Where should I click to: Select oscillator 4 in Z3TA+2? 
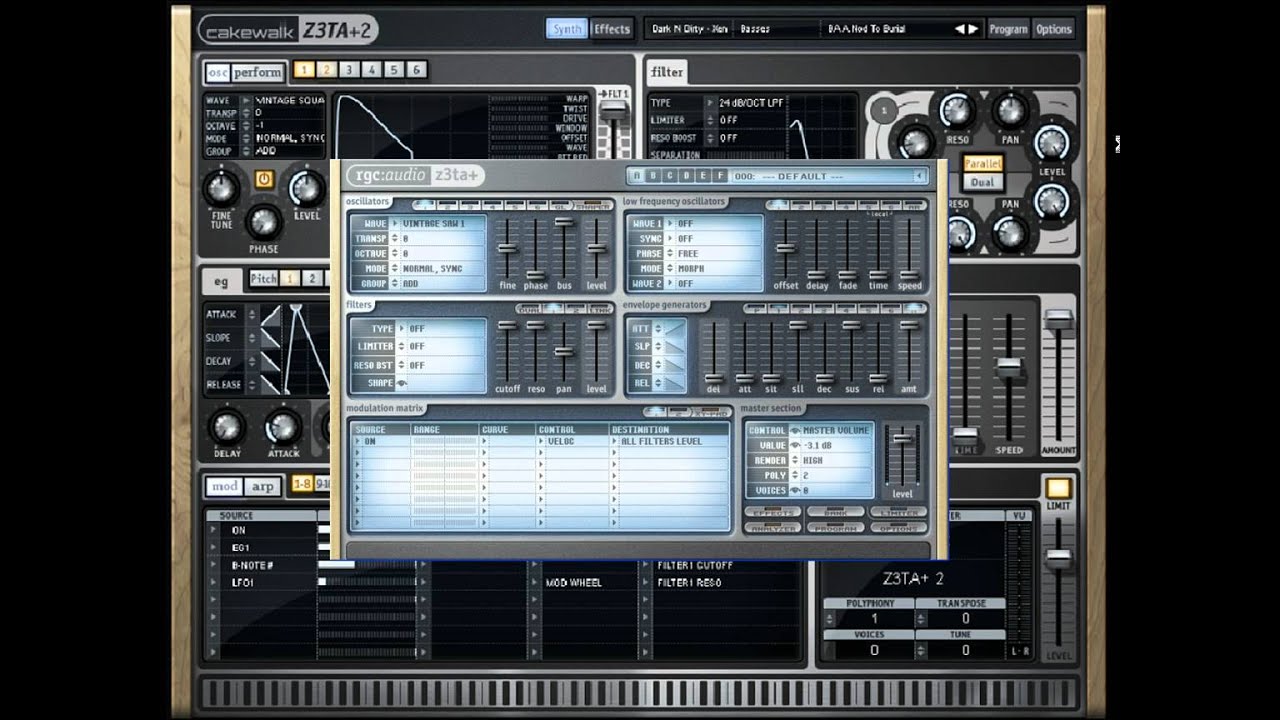click(x=371, y=70)
